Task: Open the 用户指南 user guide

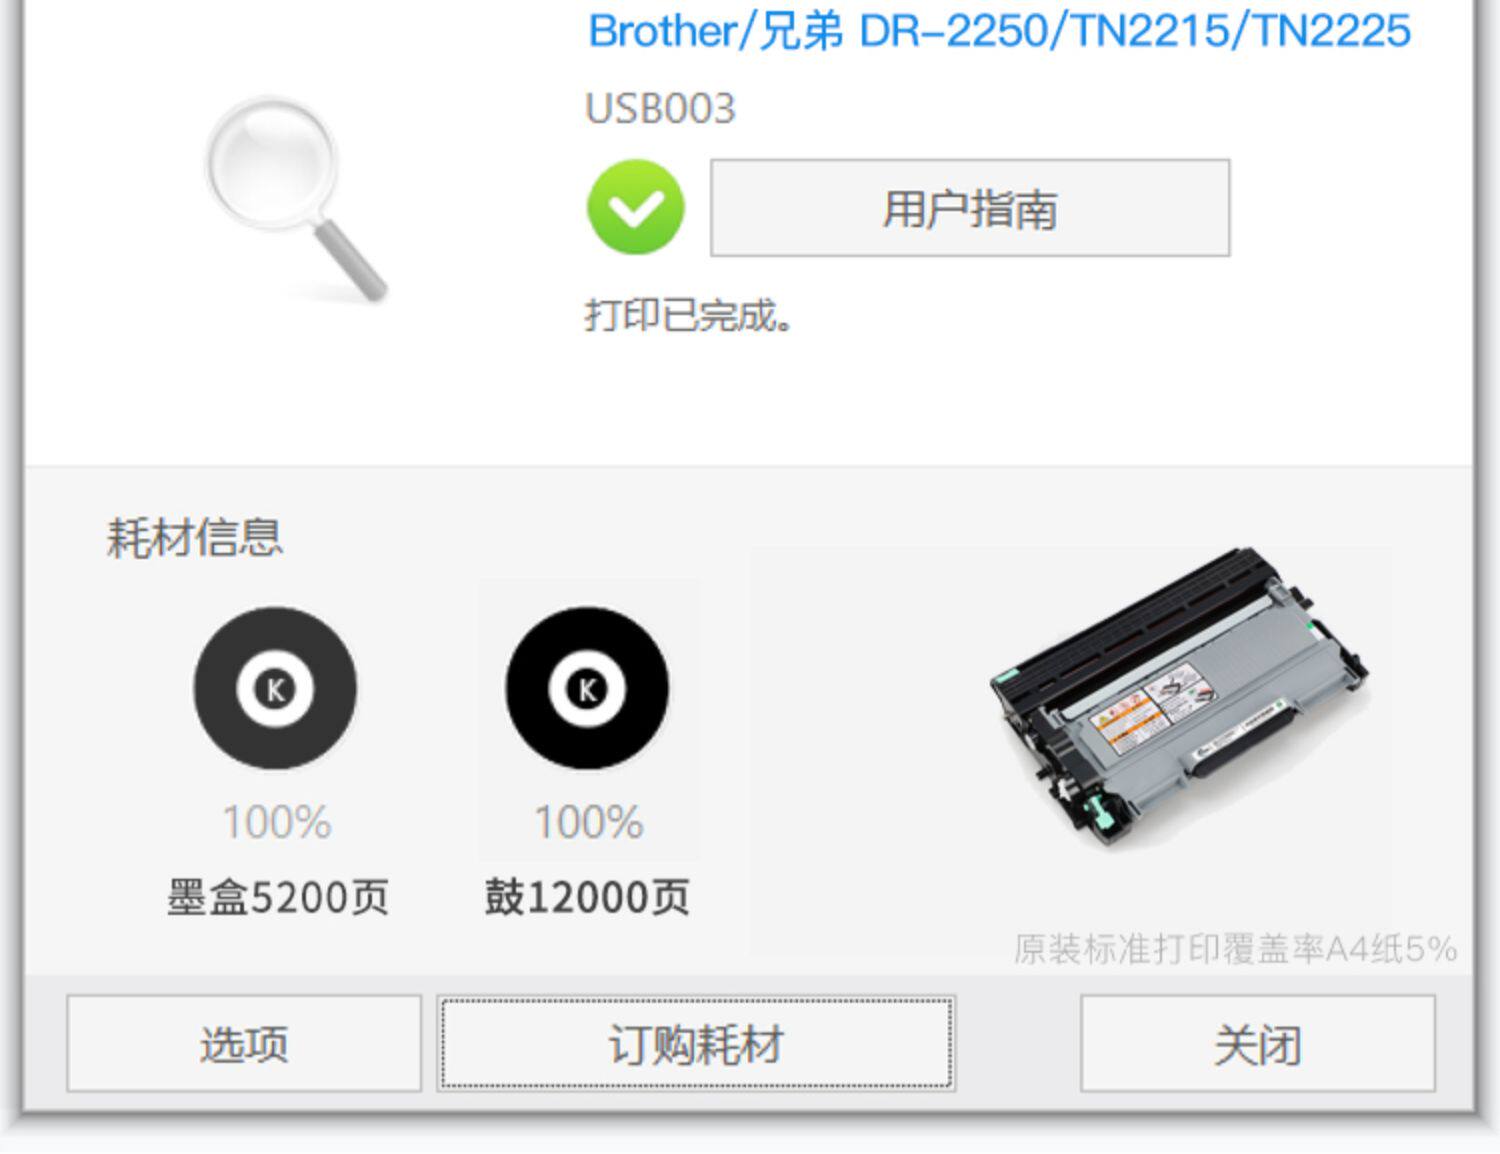Action: tap(970, 208)
